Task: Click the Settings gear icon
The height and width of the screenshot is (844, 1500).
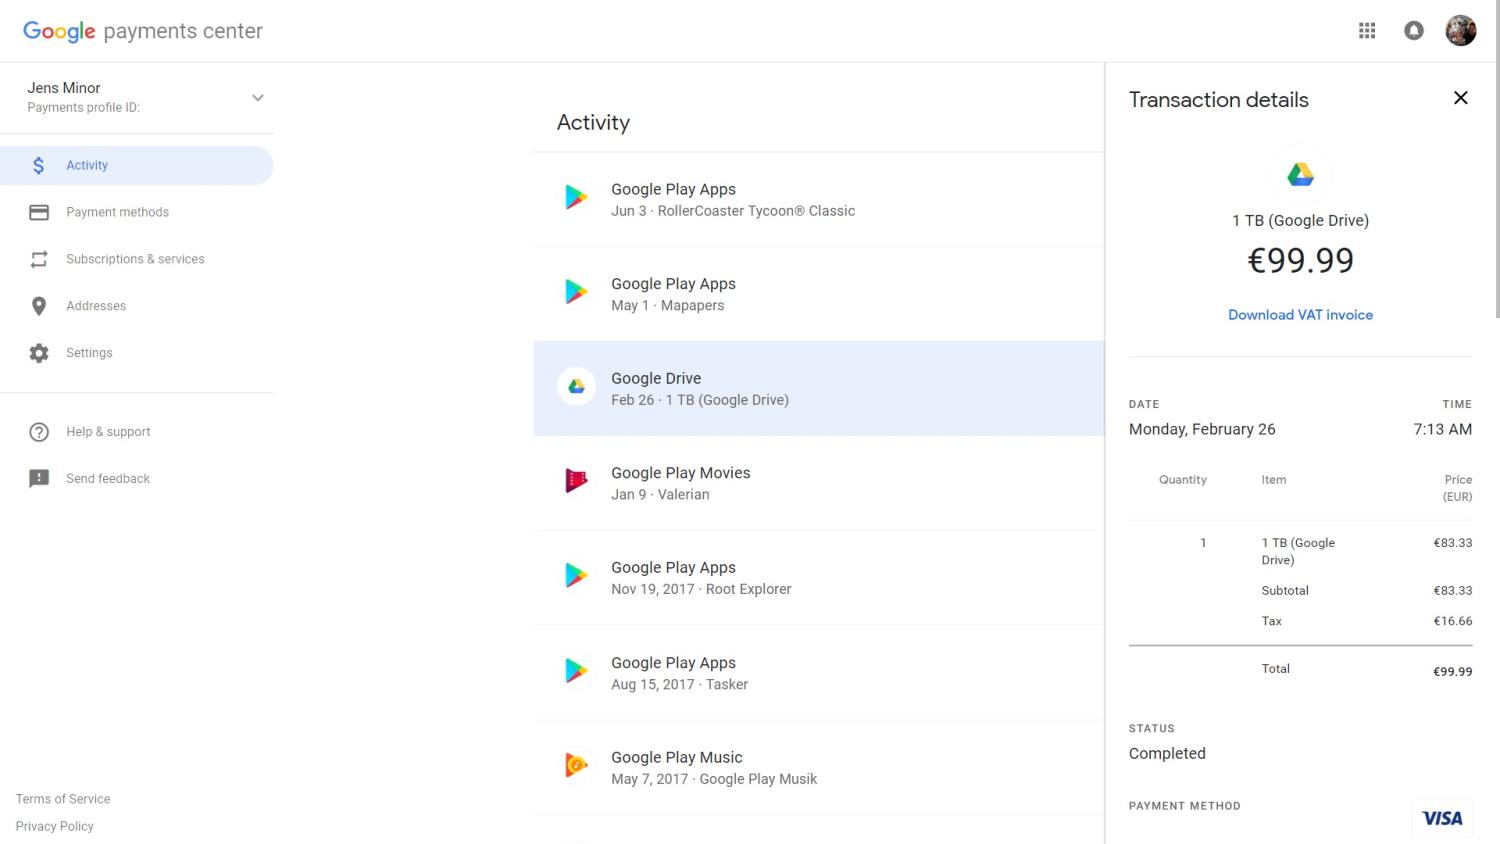Action: pos(39,353)
